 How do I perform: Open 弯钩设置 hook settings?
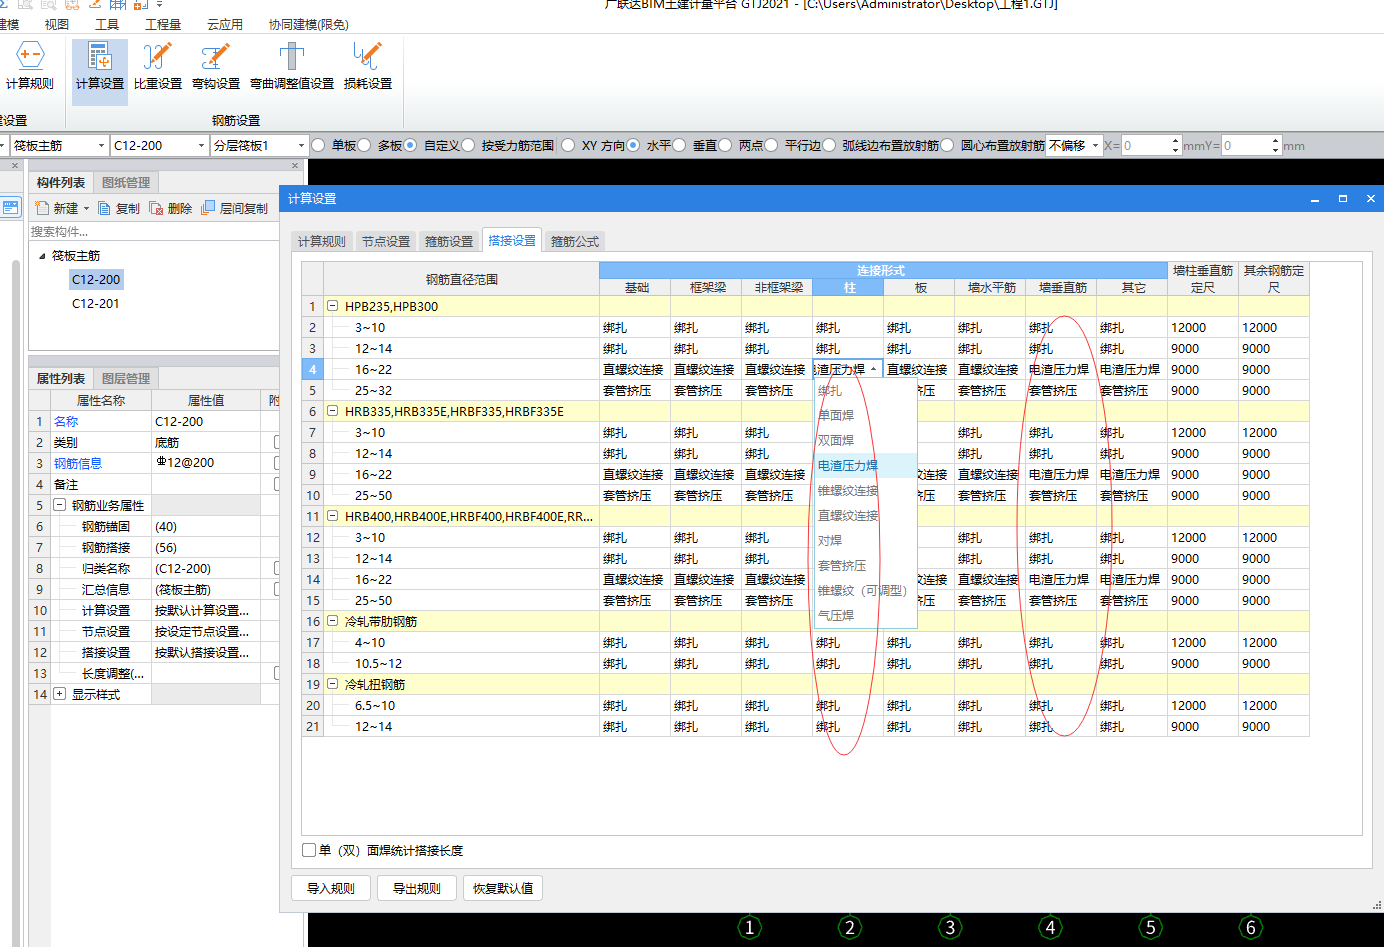tap(216, 68)
